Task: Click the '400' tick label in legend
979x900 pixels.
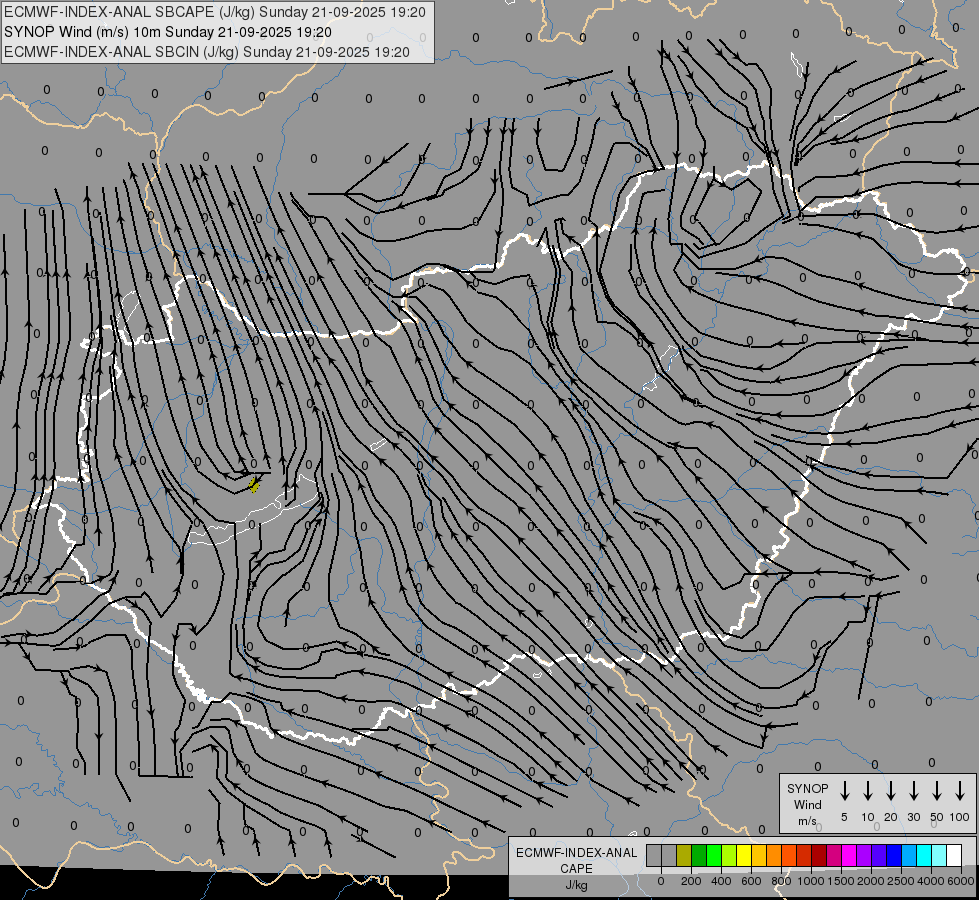Action: pos(721,881)
